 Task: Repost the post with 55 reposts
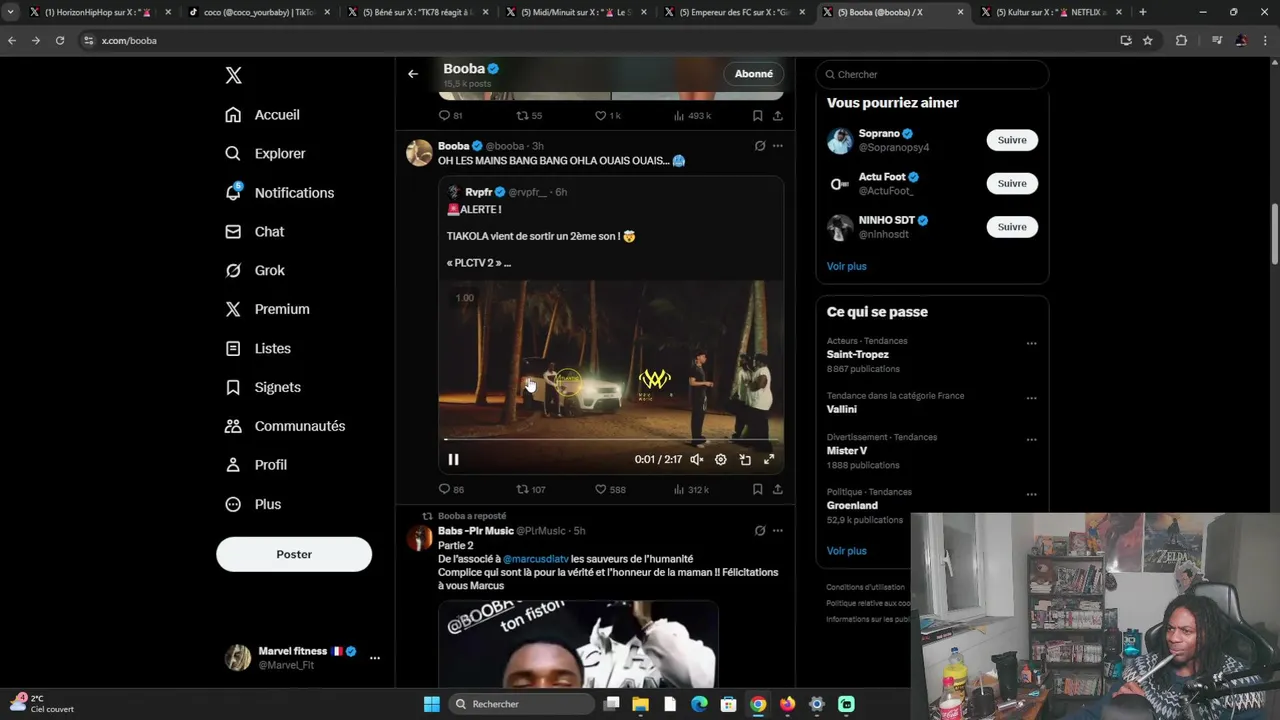(x=529, y=116)
